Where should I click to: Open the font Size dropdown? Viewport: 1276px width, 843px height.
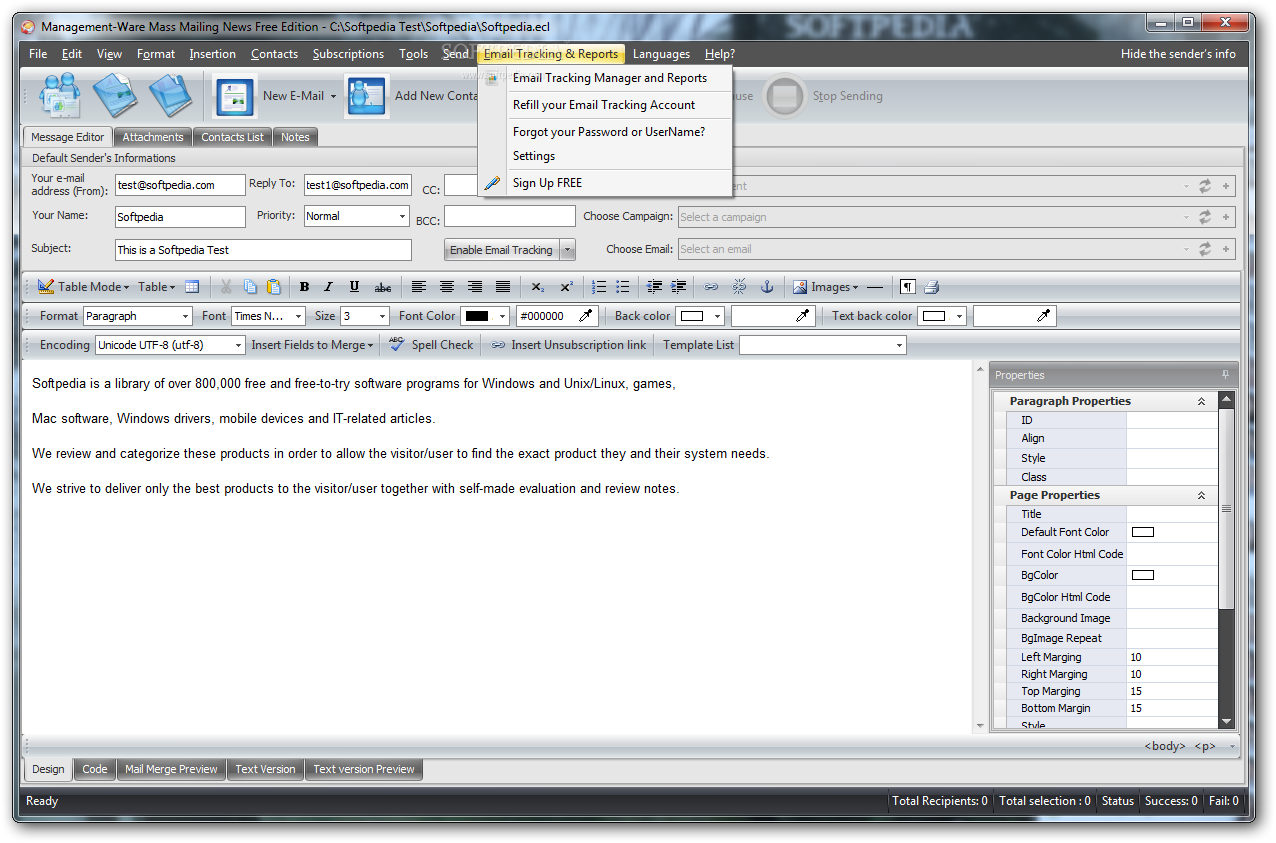point(382,316)
